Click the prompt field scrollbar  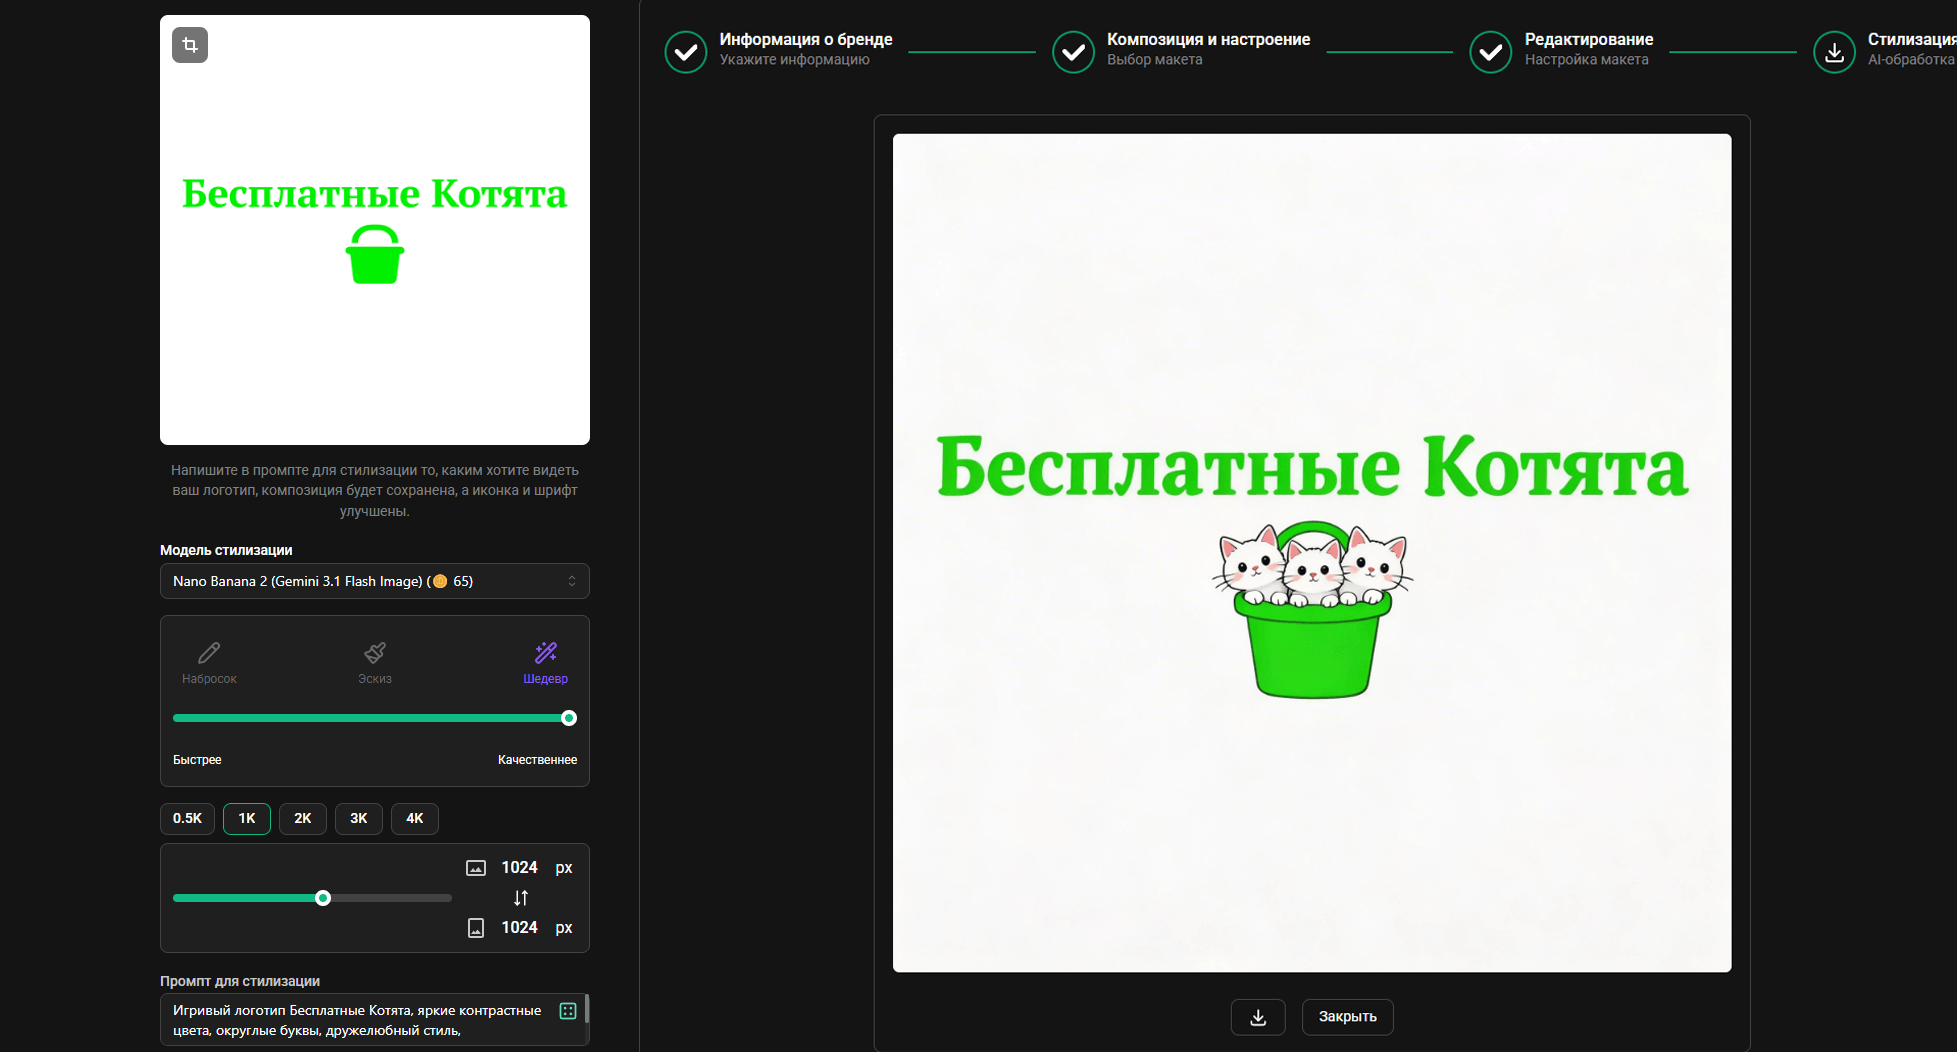[587, 1008]
